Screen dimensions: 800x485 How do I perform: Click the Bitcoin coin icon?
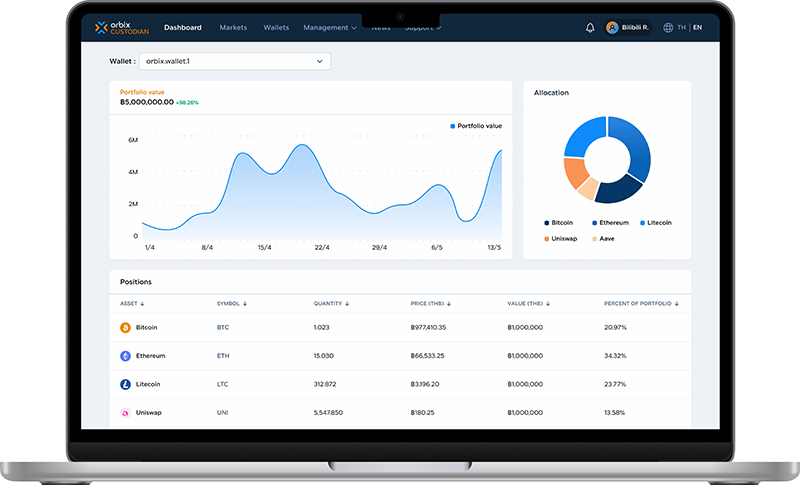tap(125, 327)
